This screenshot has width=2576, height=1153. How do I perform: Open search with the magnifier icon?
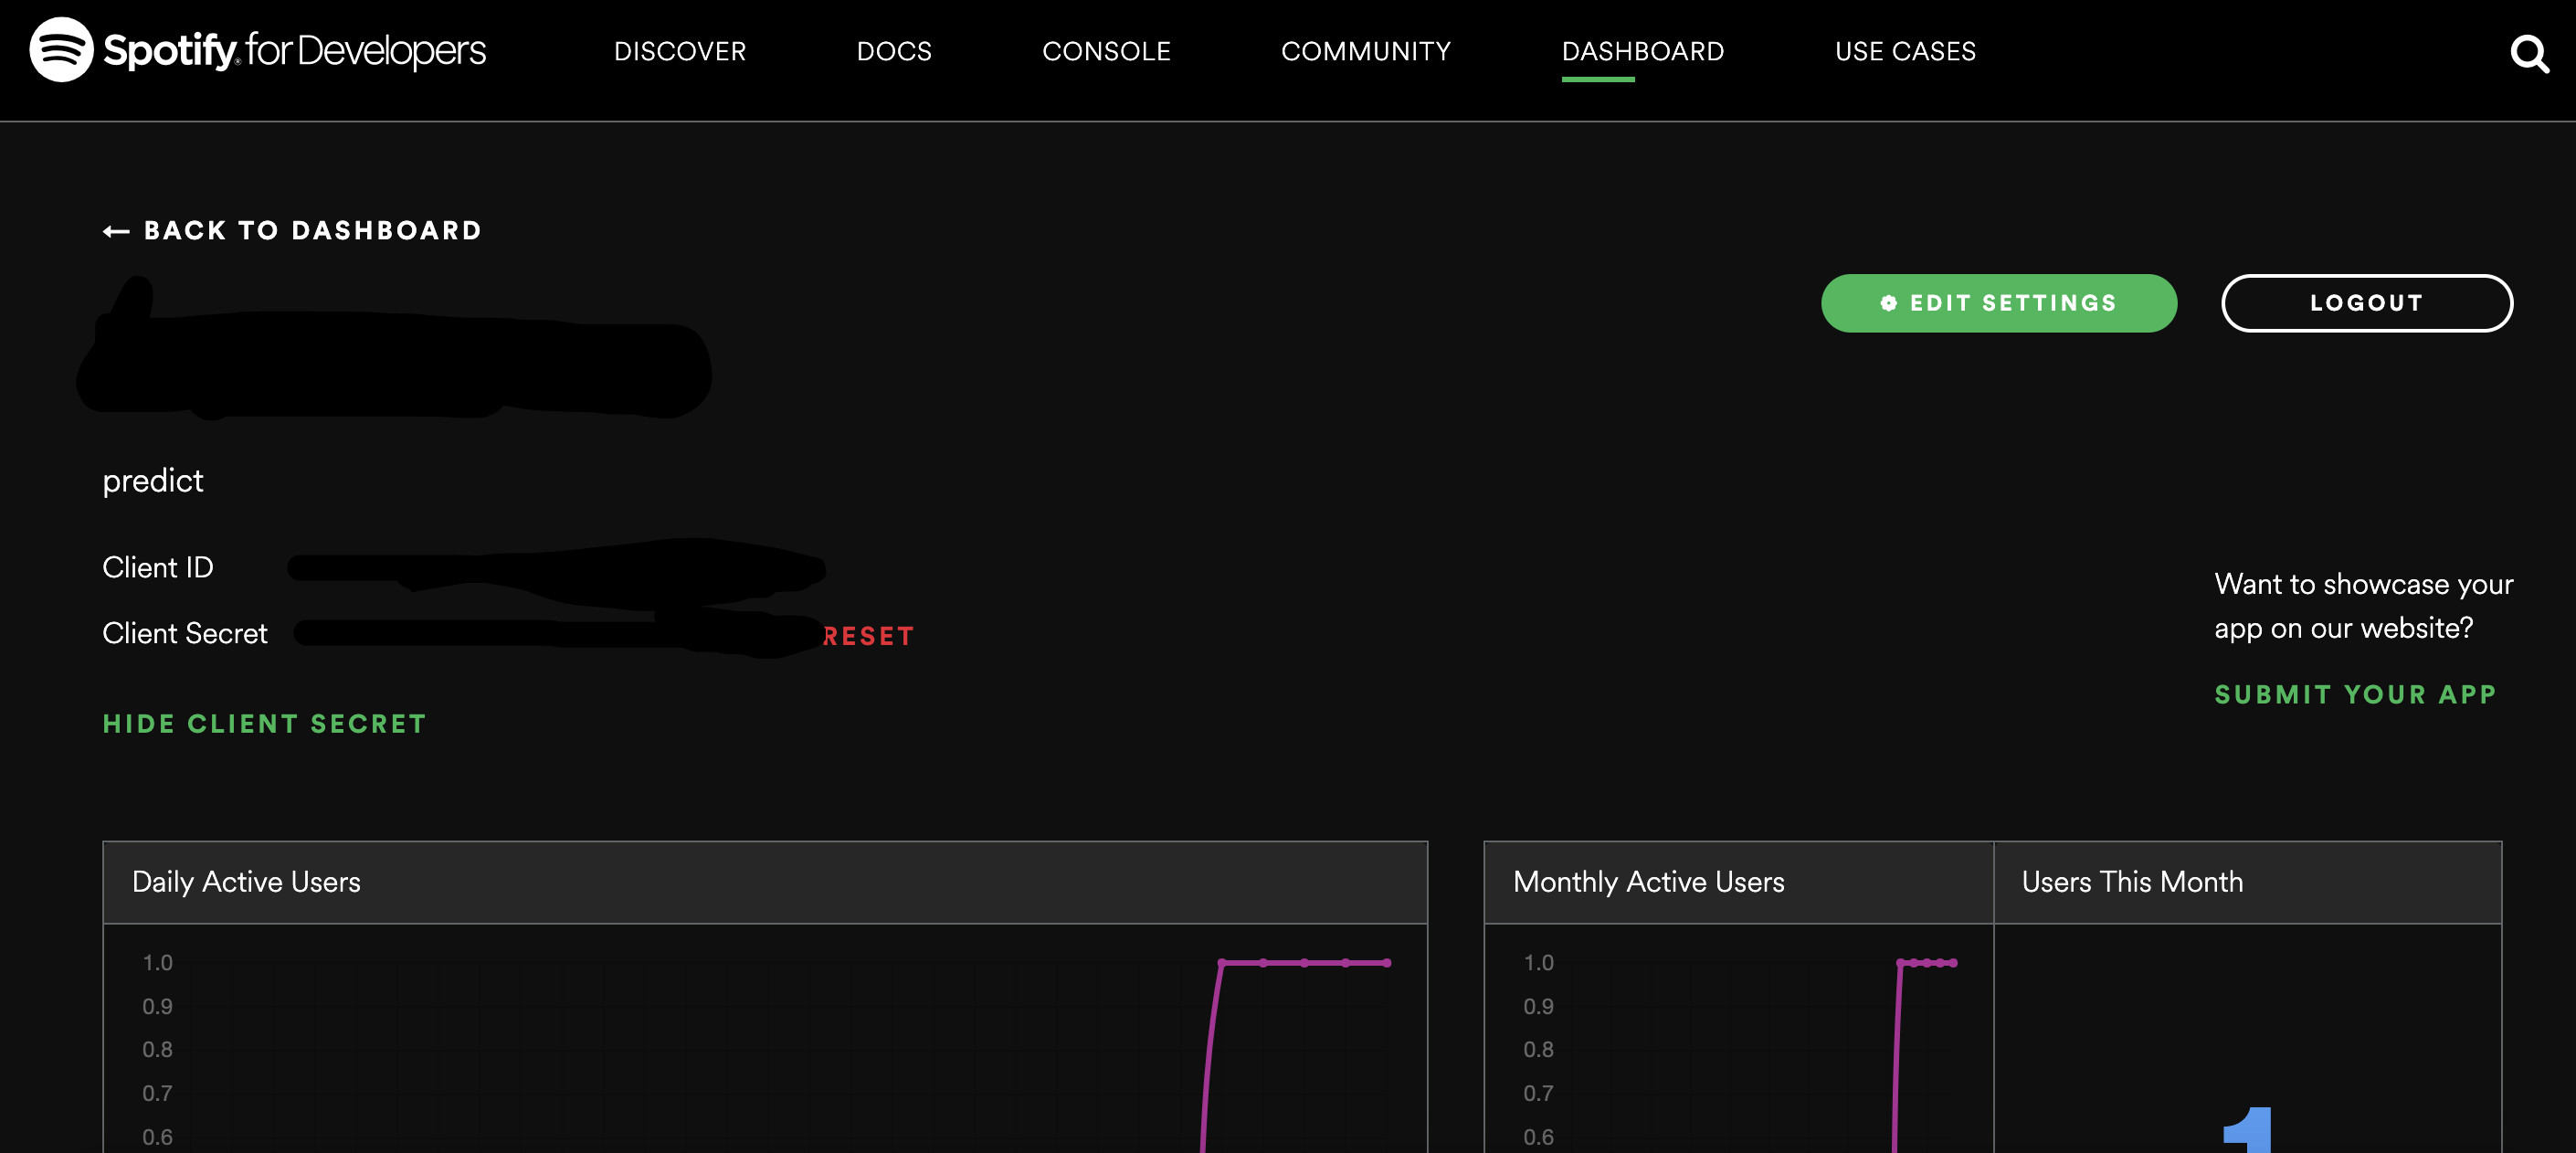(2529, 54)
